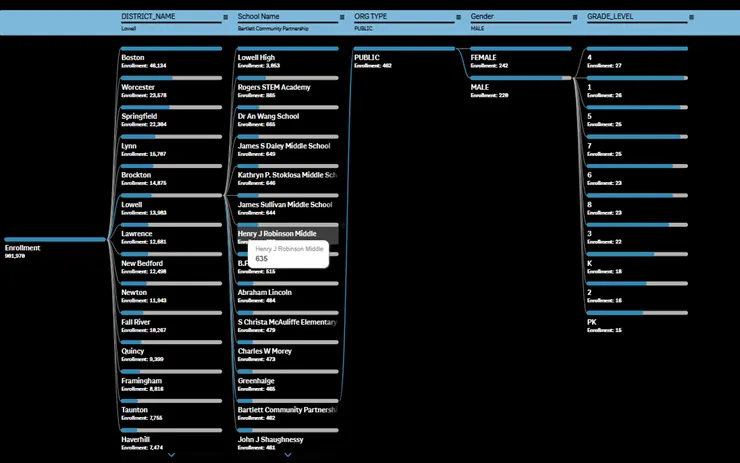Select grade level 4 node

coord(635,60)
